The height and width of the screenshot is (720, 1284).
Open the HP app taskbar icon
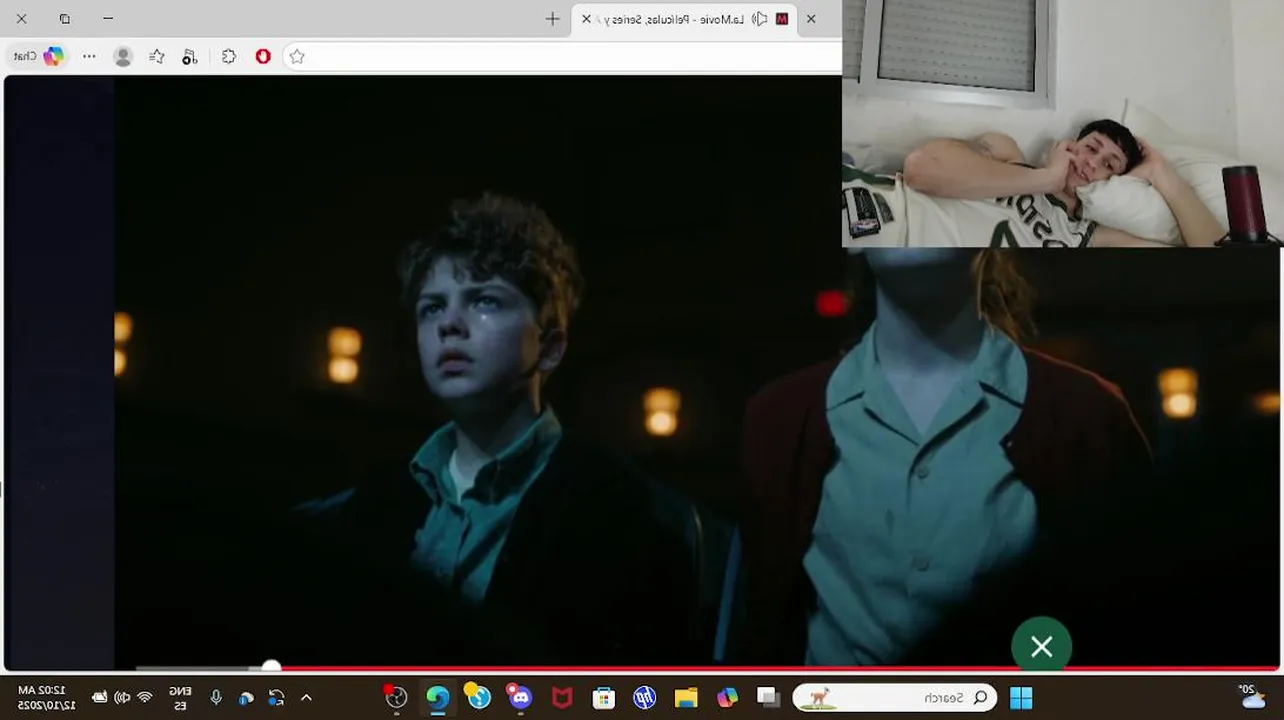645,697
